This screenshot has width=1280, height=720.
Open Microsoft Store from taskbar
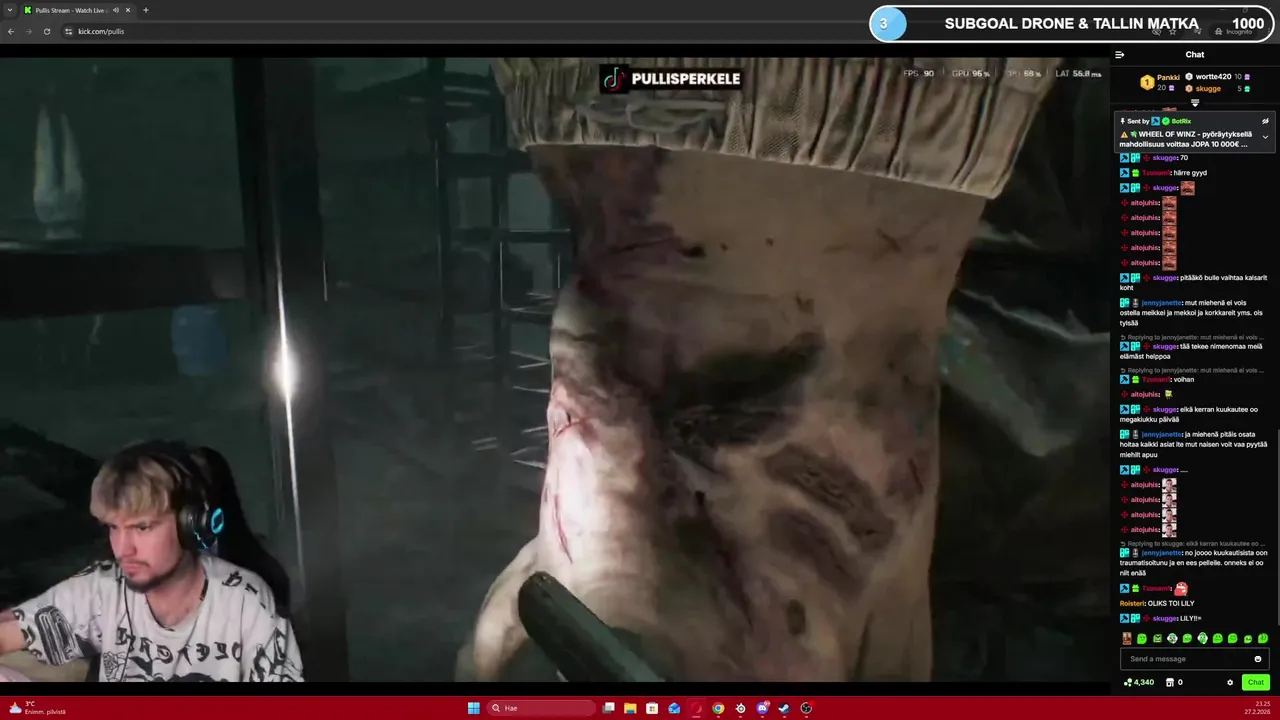(x=652, y=708)
